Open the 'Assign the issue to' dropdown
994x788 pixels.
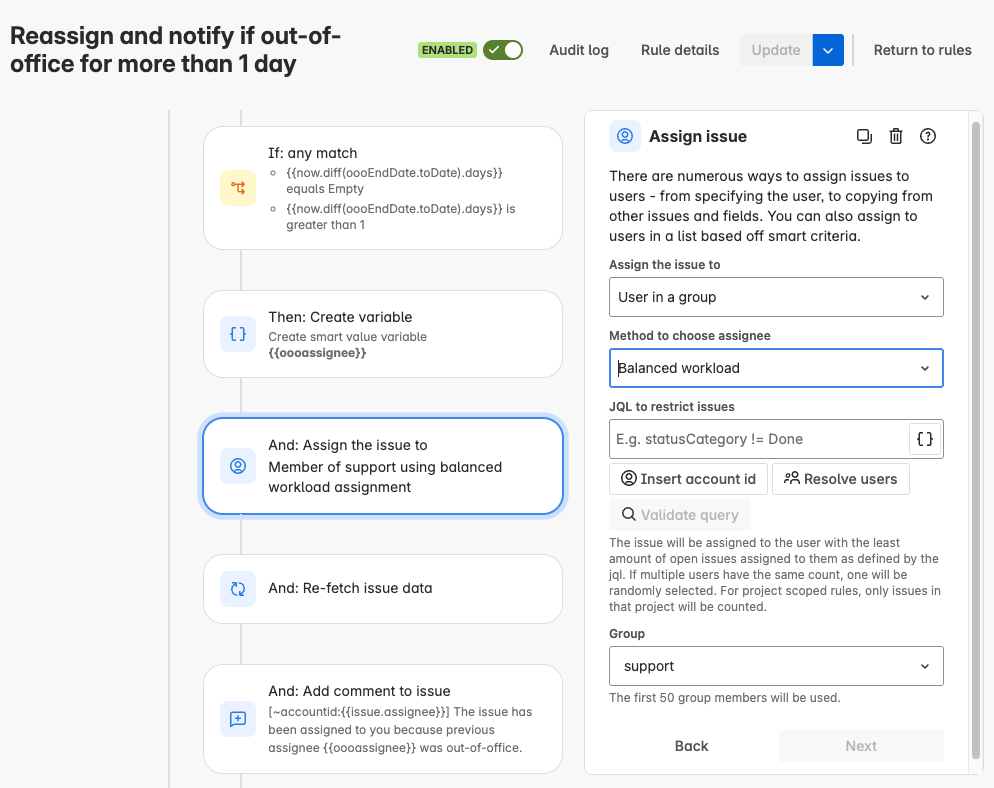pyautogui.click(x=776, y=297)
